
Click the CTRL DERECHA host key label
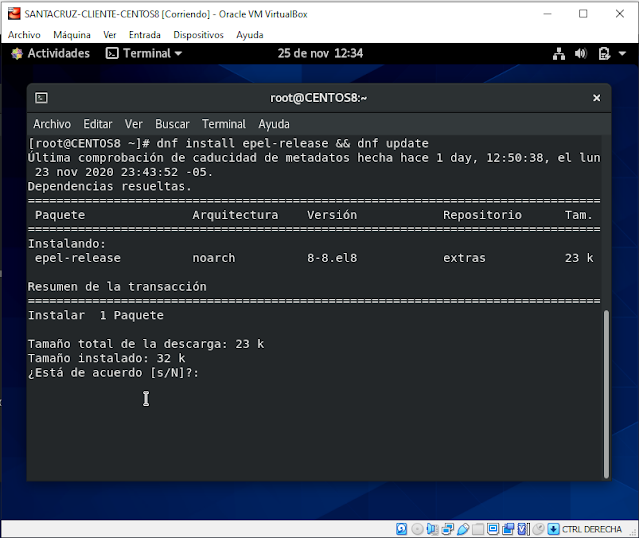592,529
